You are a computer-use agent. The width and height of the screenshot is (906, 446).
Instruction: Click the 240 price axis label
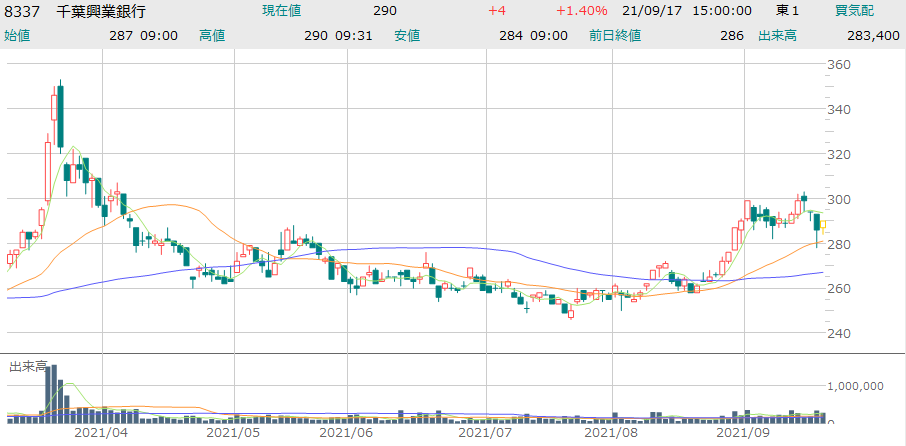(838, 334)
